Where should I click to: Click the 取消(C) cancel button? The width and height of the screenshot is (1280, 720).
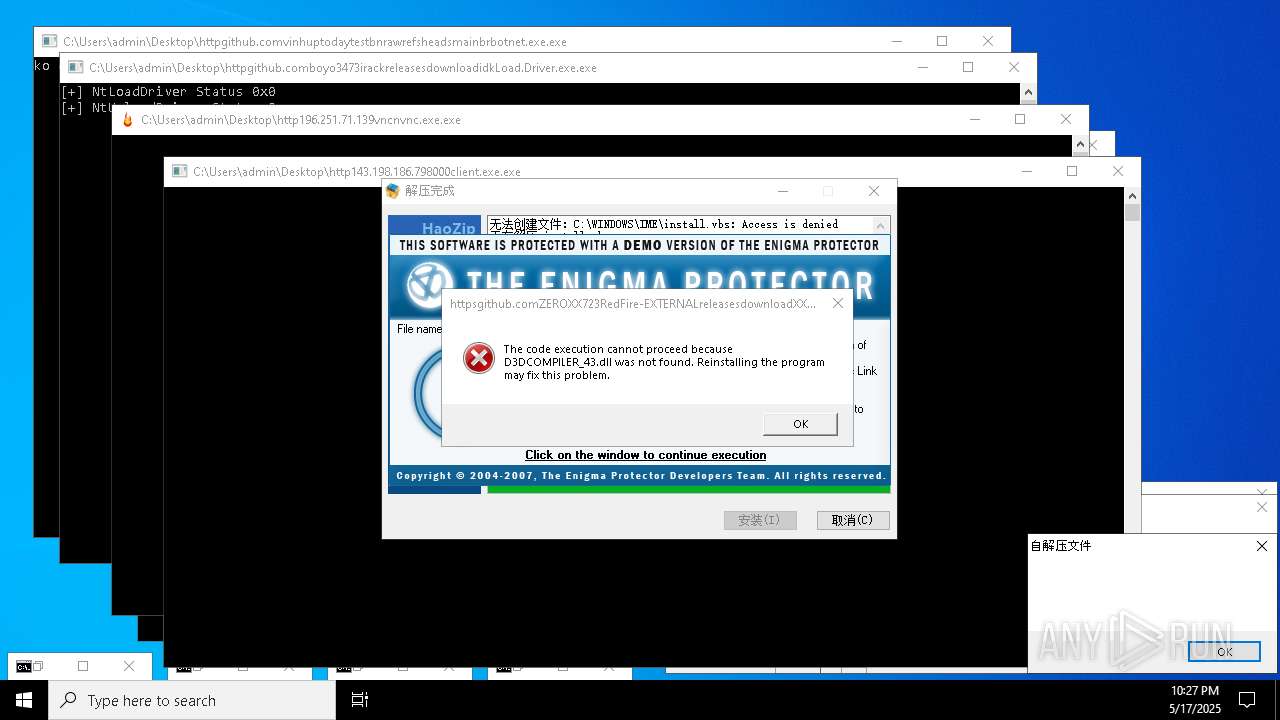point(853,520)
